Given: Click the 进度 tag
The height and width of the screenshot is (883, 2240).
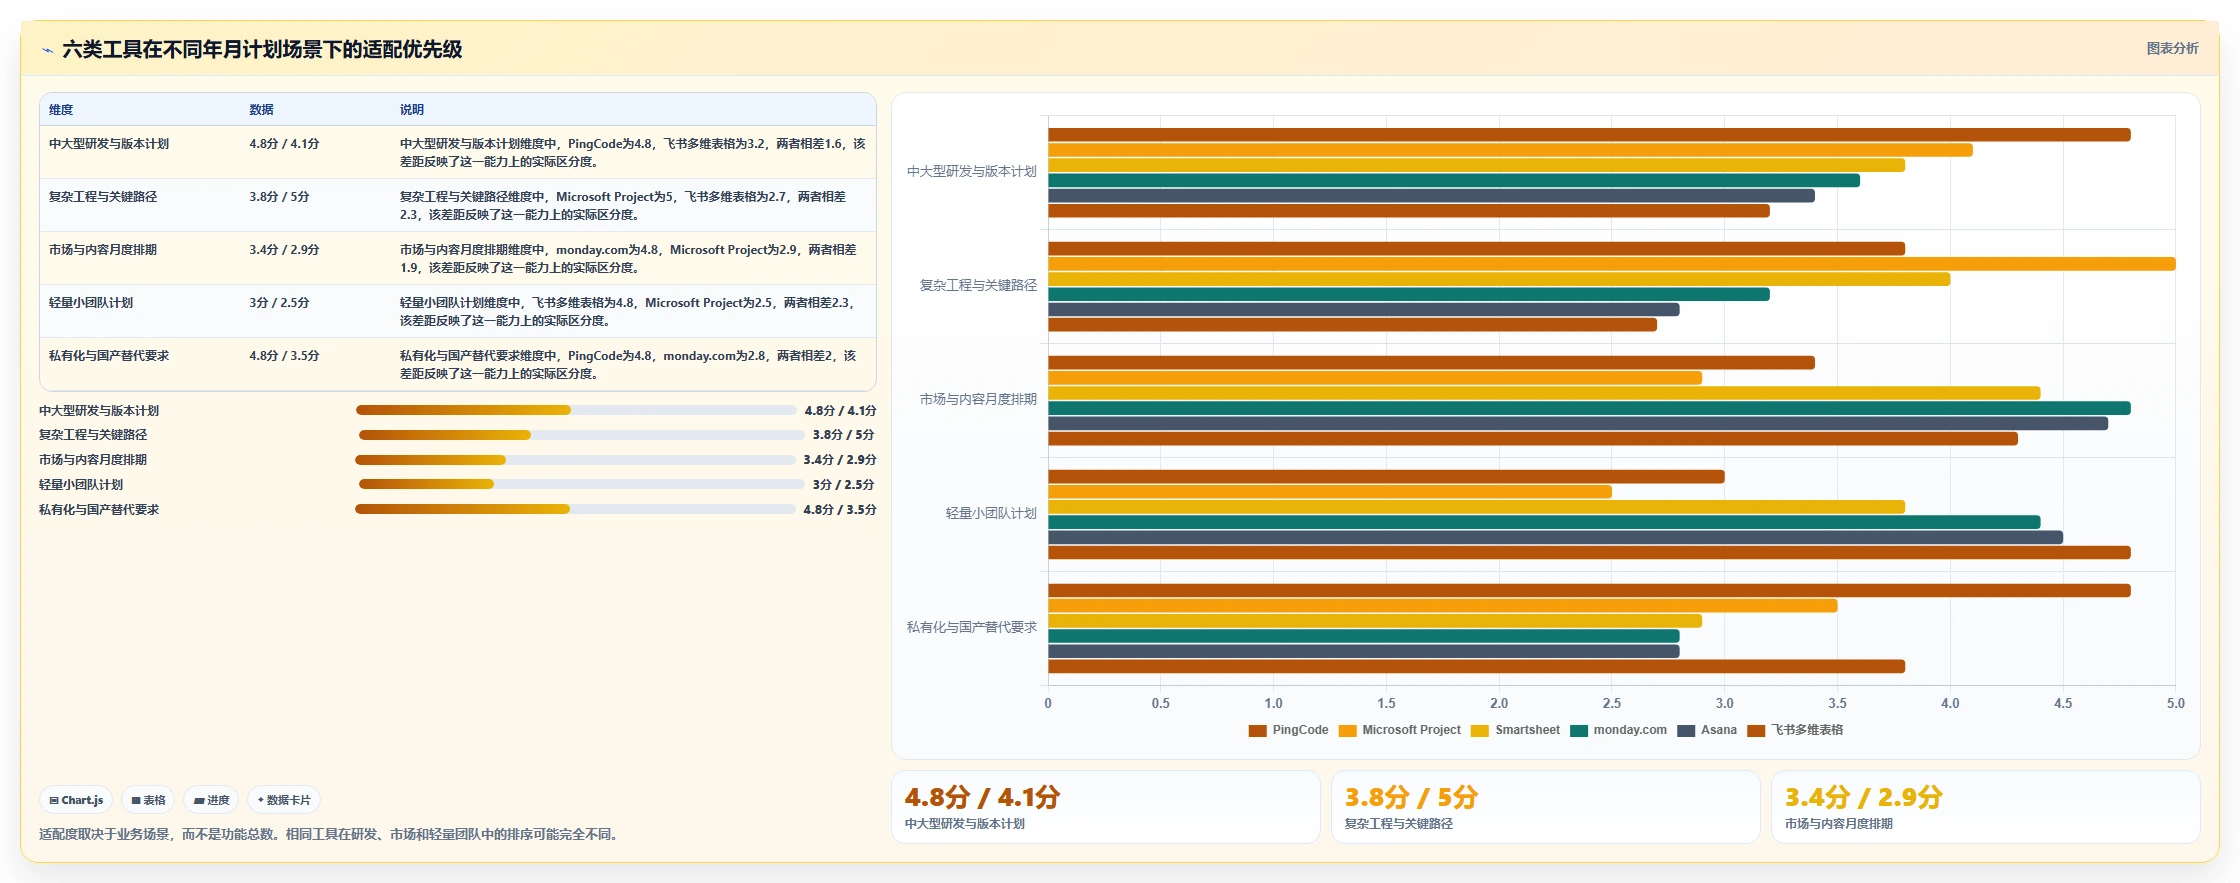Looking at the screenshot, I should 211,800.
